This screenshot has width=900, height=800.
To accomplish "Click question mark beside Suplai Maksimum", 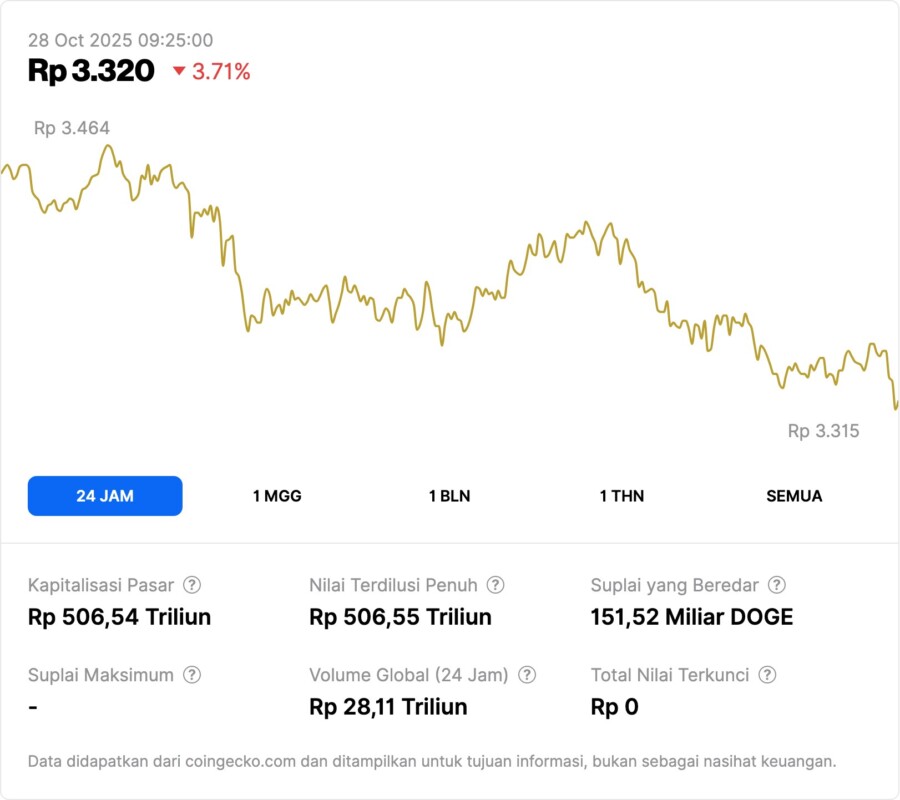I will click(192, 675).
